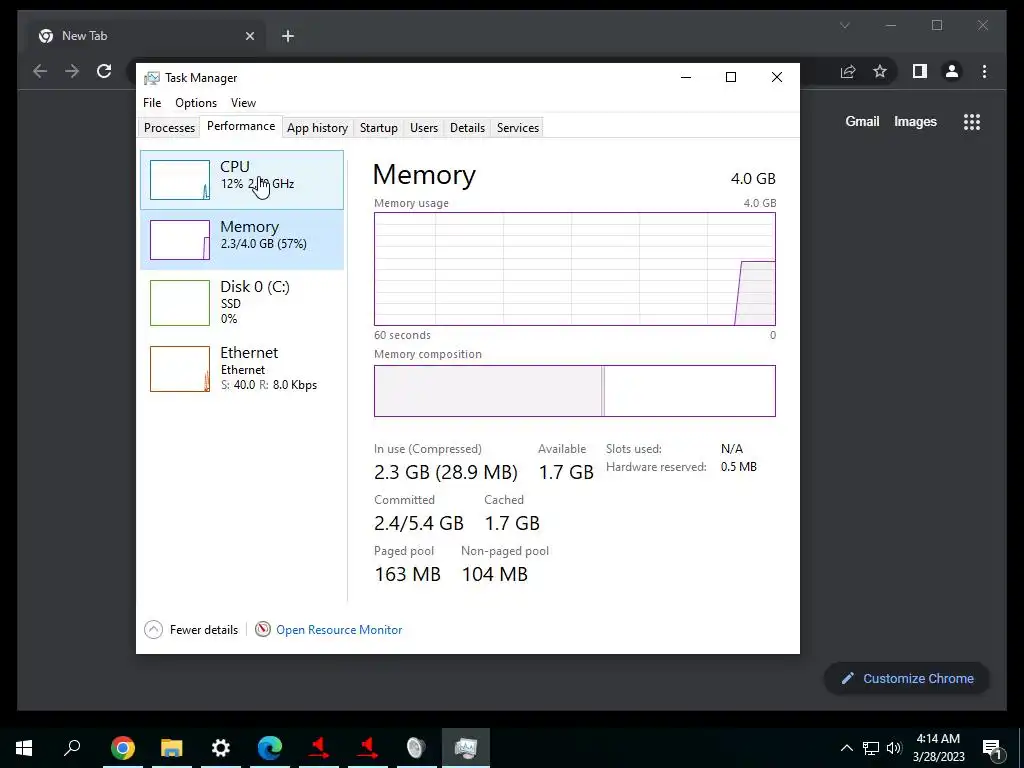
Task: Go back in Chrome
Action: coord(40,71)
